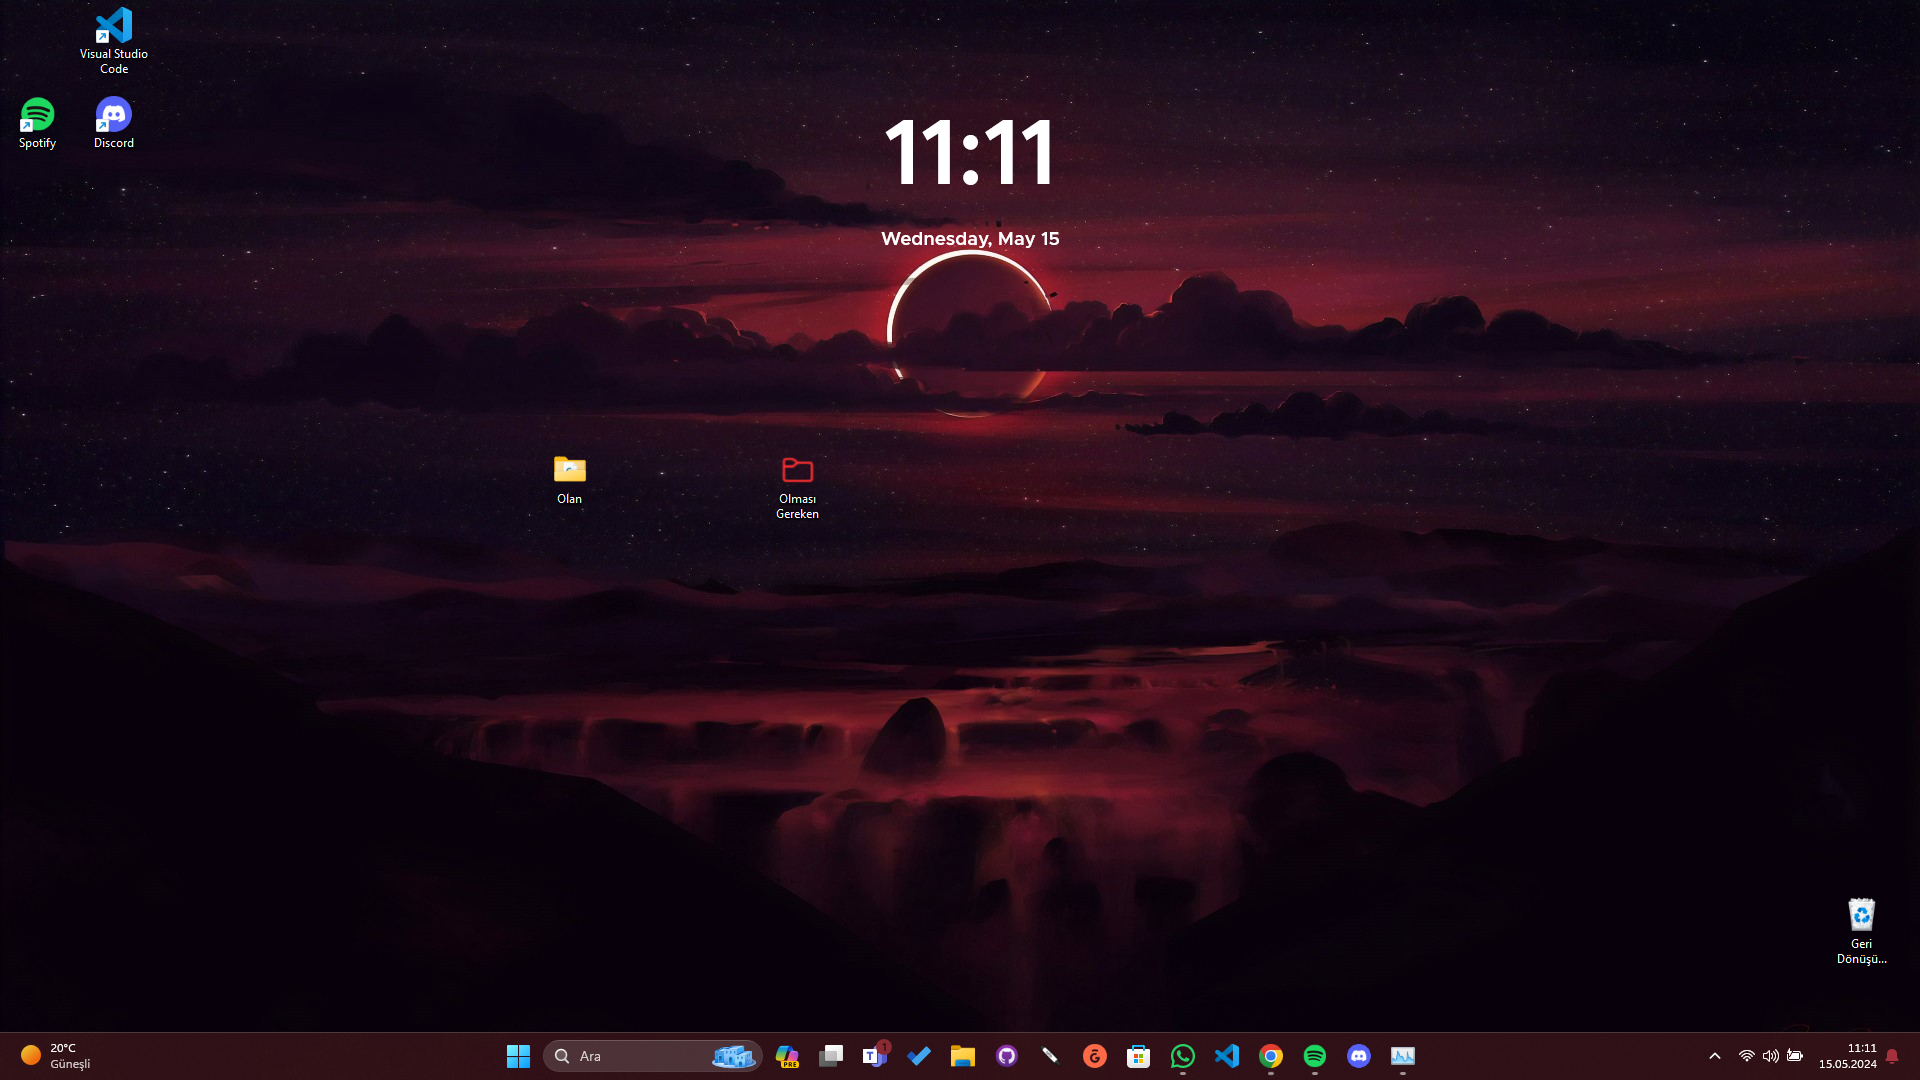Image resolution: width=1920 pixels, height=1080 pixels.
Task: Open File Explorer from taskbar
Action: click(963, 1056)
